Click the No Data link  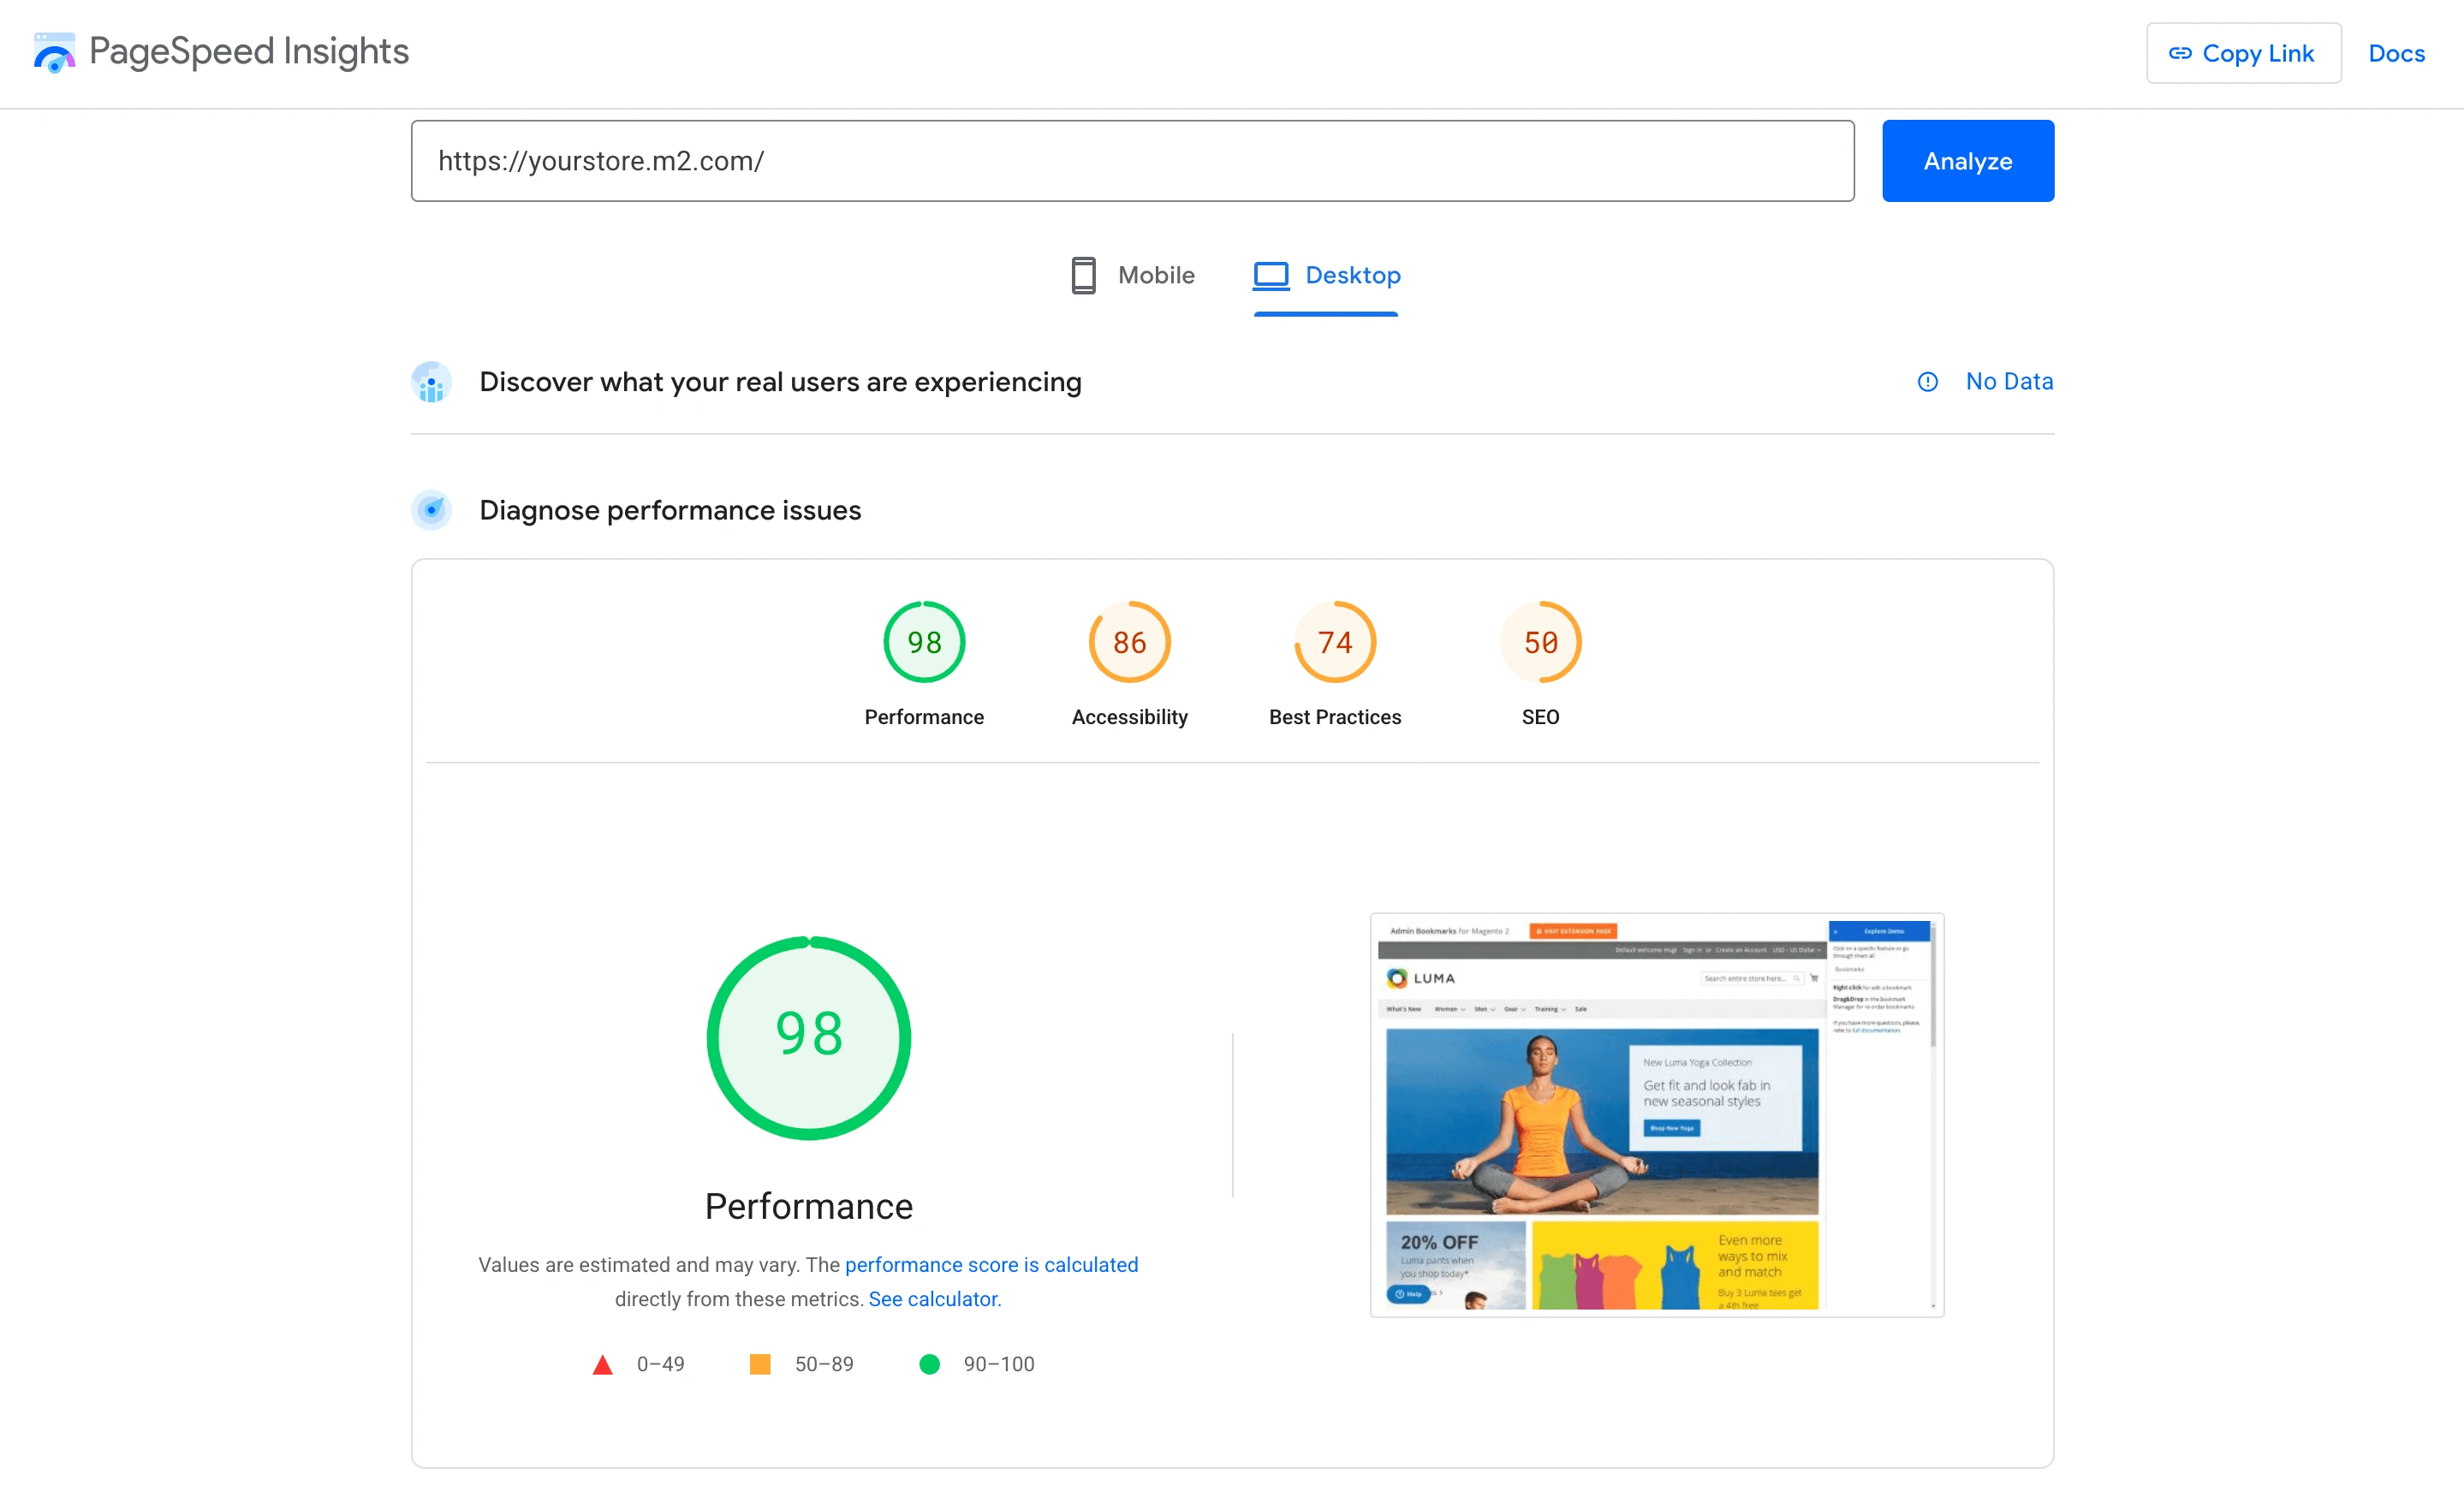coord(2009,381)
